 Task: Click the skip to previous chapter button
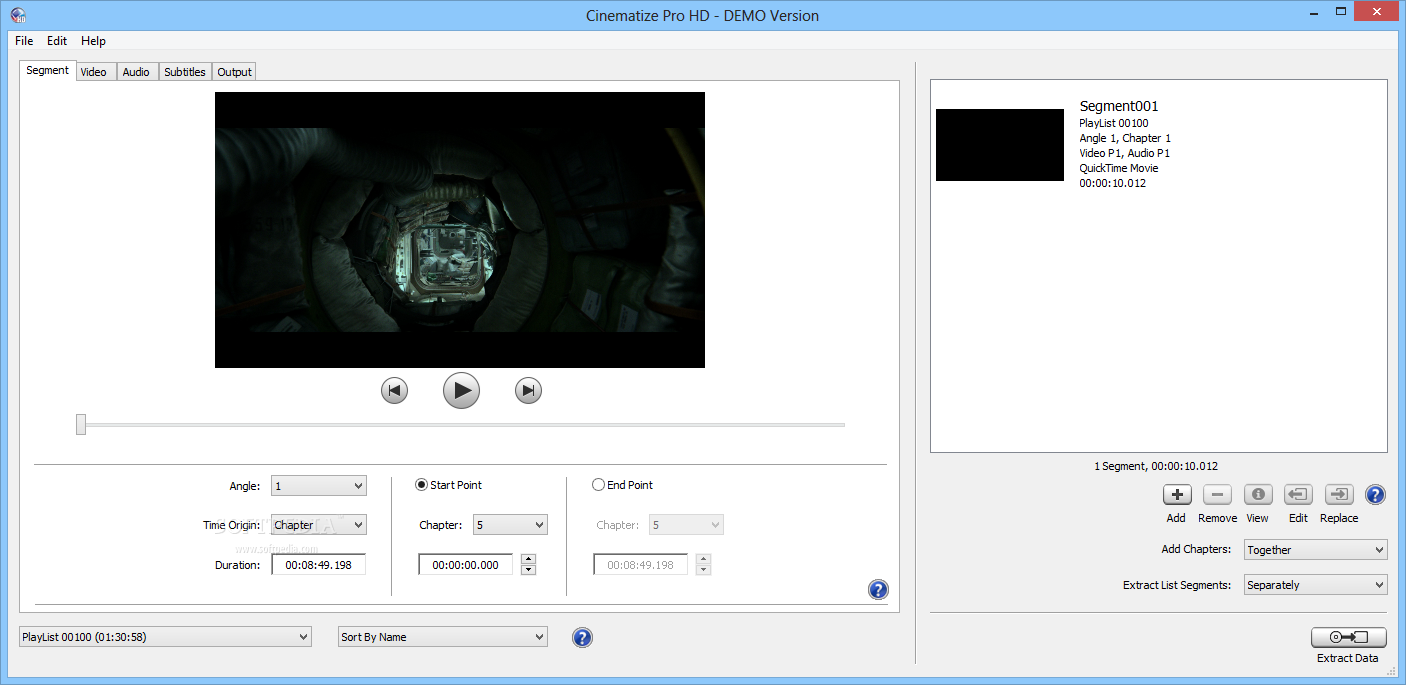[394, 391]
